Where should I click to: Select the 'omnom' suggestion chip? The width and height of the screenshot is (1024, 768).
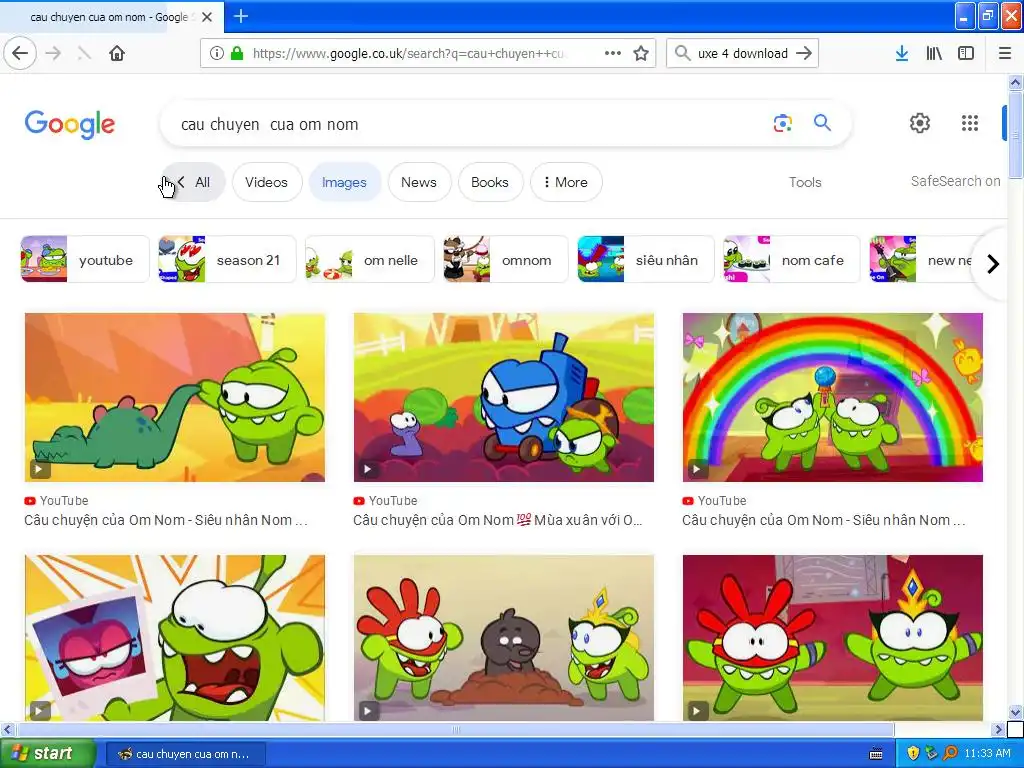506,259
